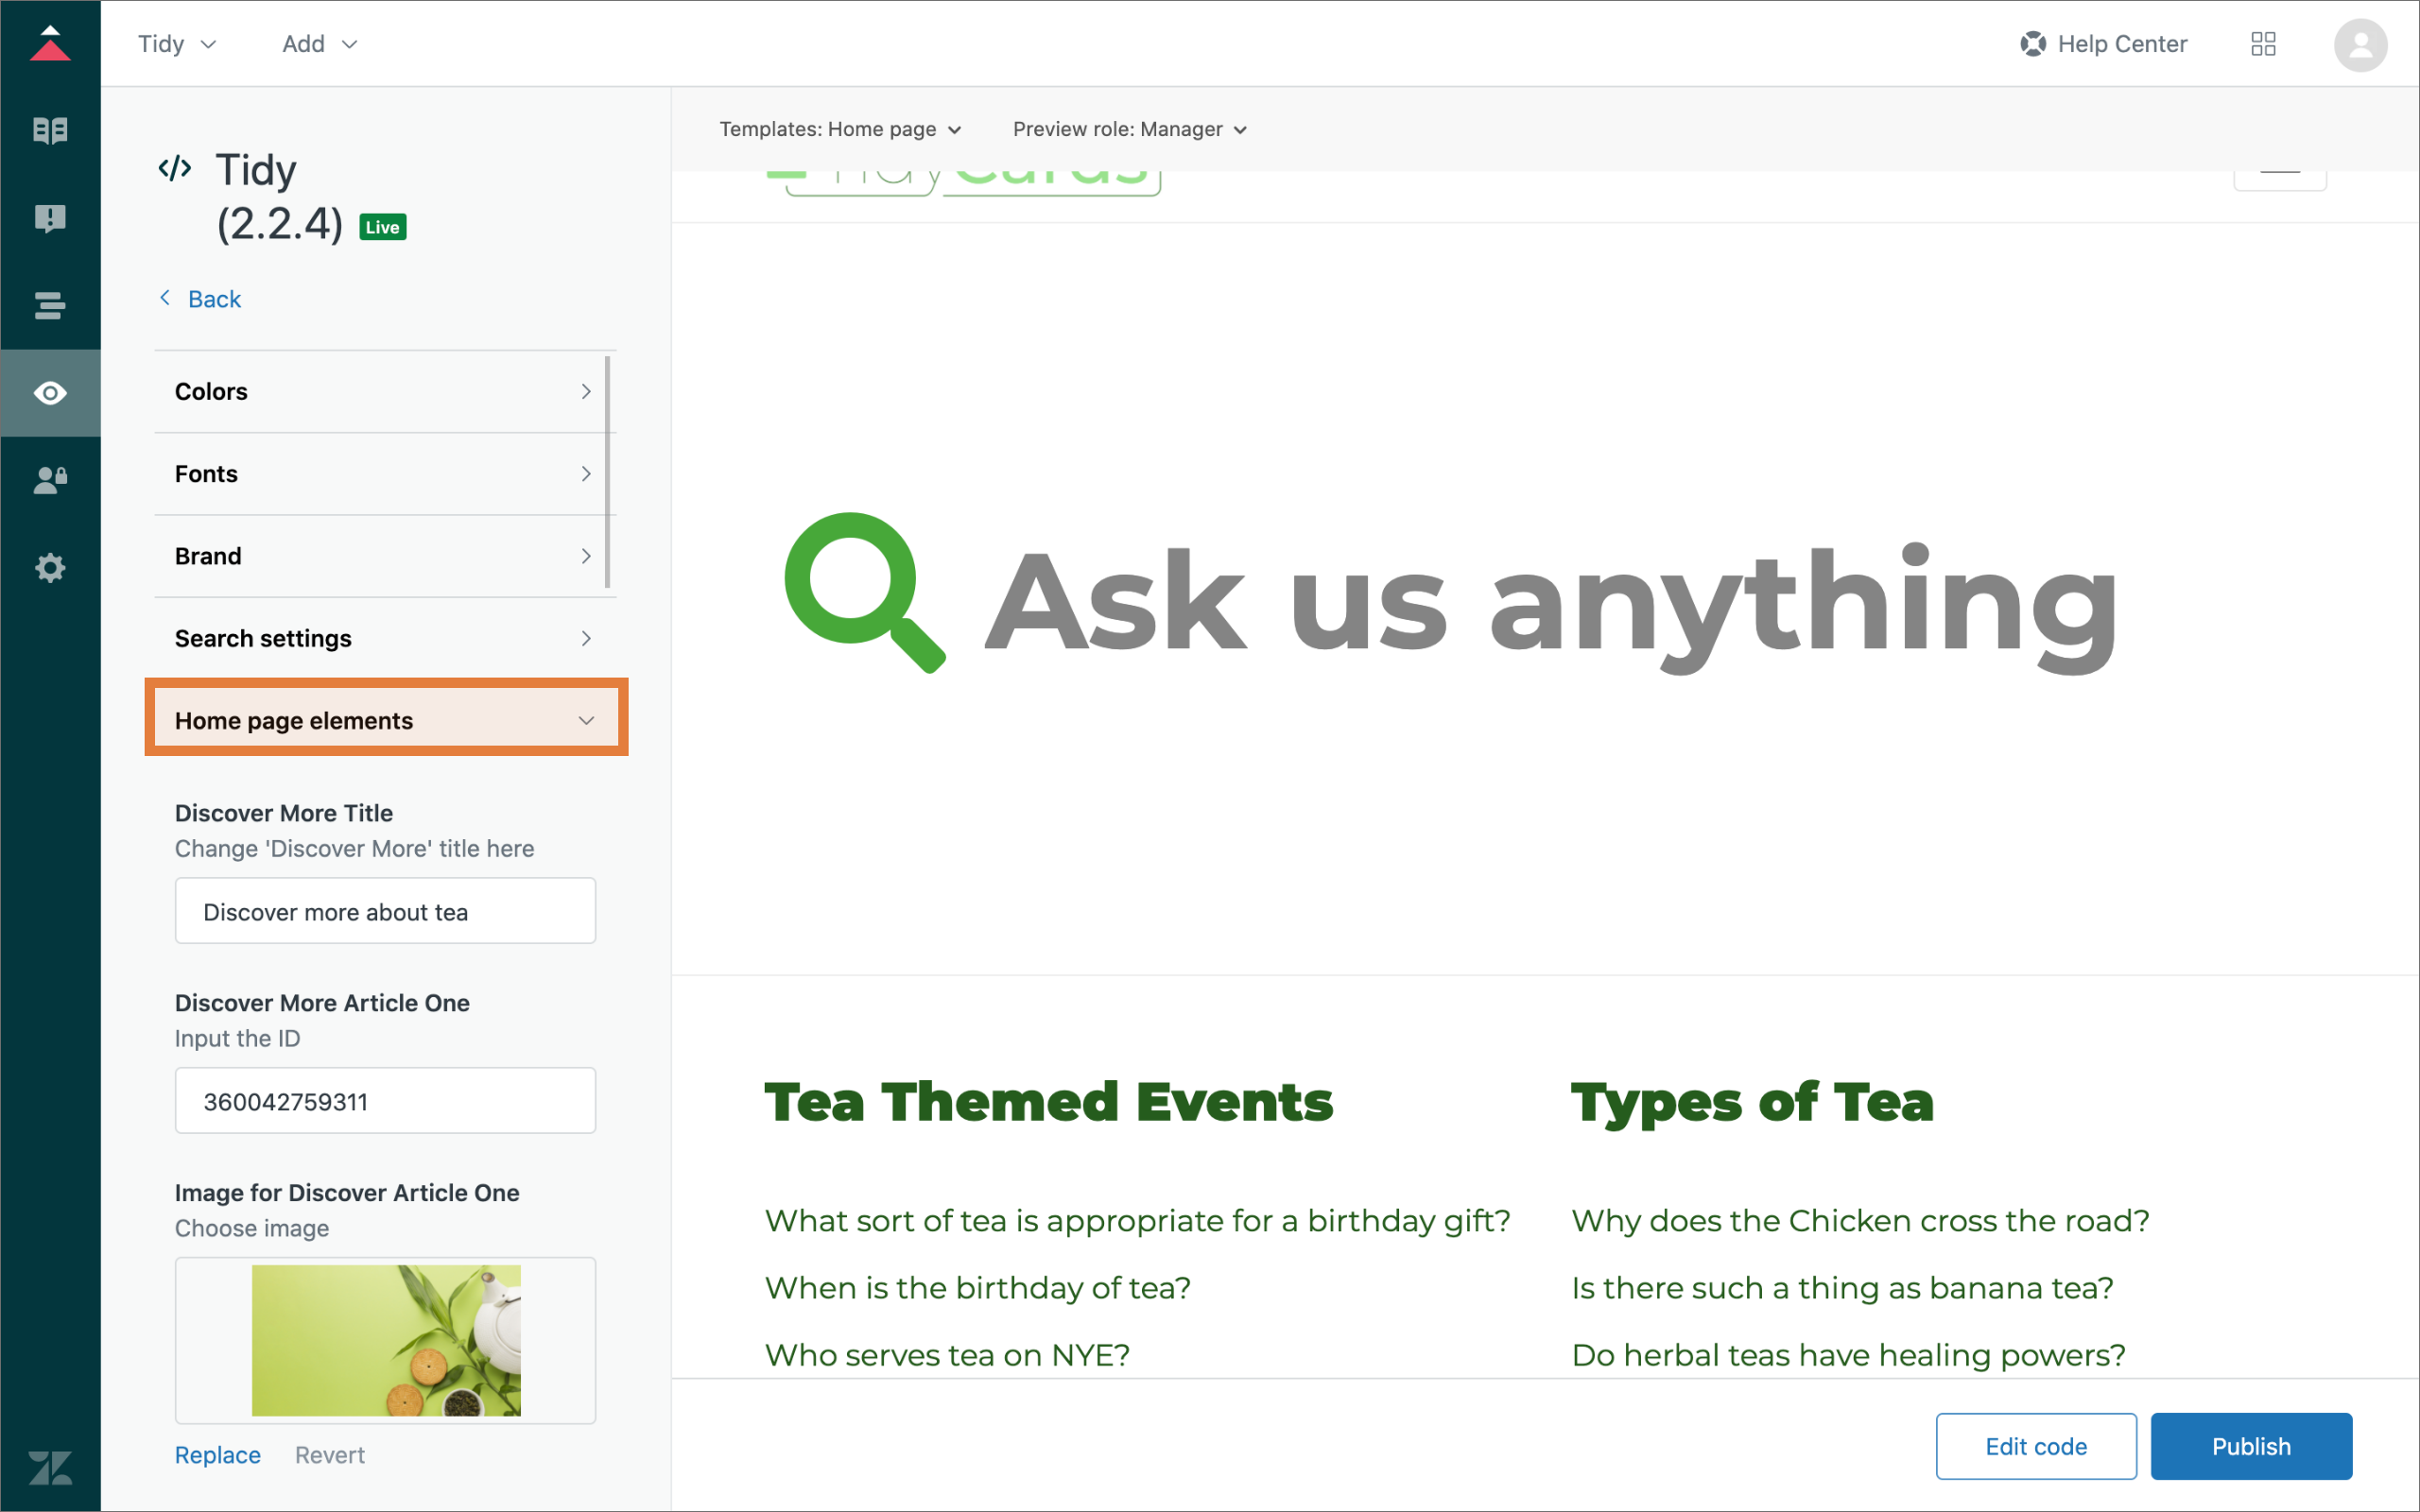Viewport: 2420px width, 1512px height.
Task: Open the user profile avatar
Action: click(x=2360, y=45)
